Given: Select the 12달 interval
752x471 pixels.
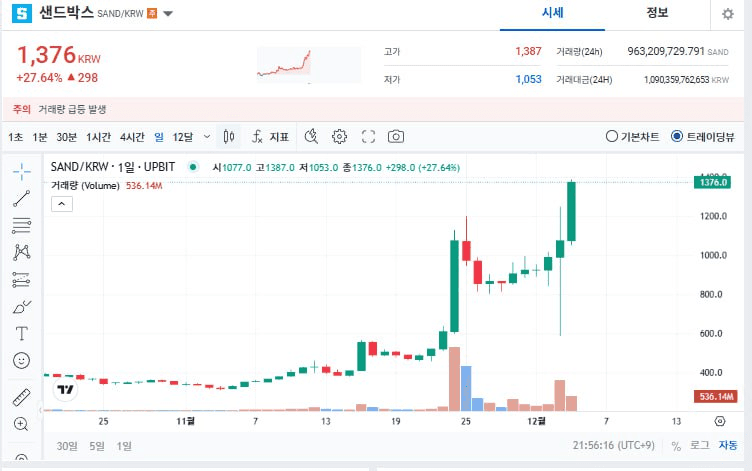Looking at the screenshot, I should [183, 137].
